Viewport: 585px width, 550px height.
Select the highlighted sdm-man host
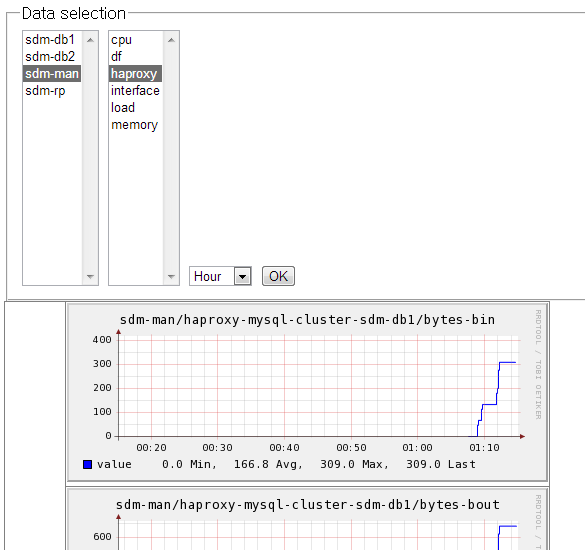[52, 74]
